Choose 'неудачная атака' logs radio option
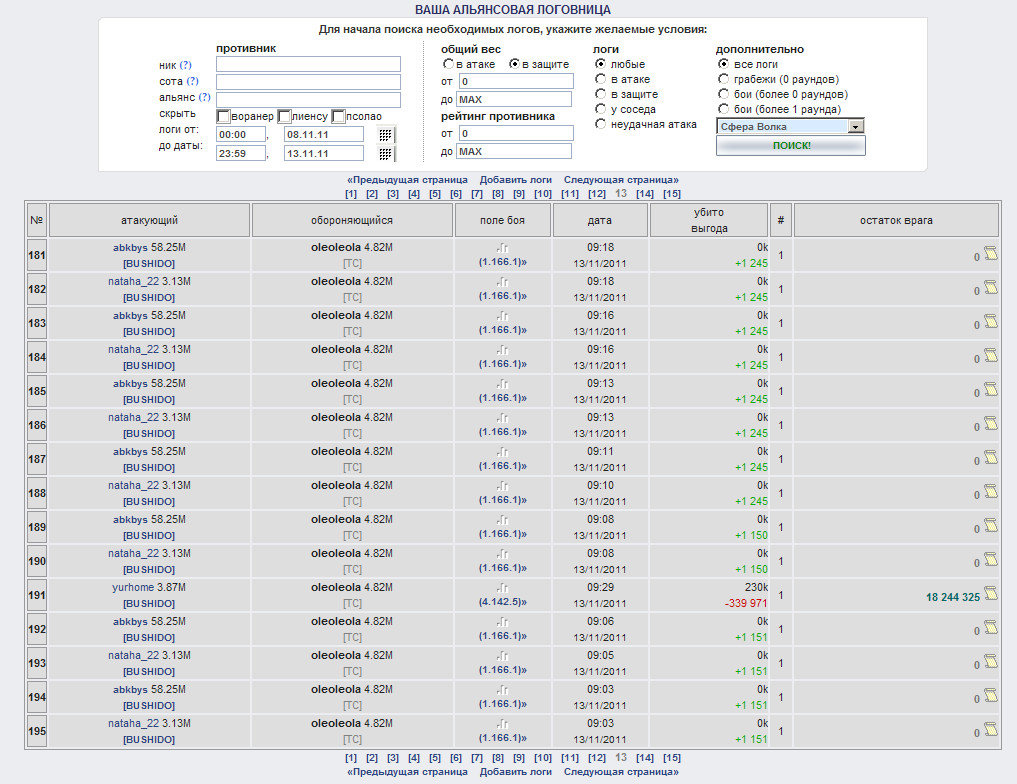Viewport: 1017px width, 784px height. point(600,124)
